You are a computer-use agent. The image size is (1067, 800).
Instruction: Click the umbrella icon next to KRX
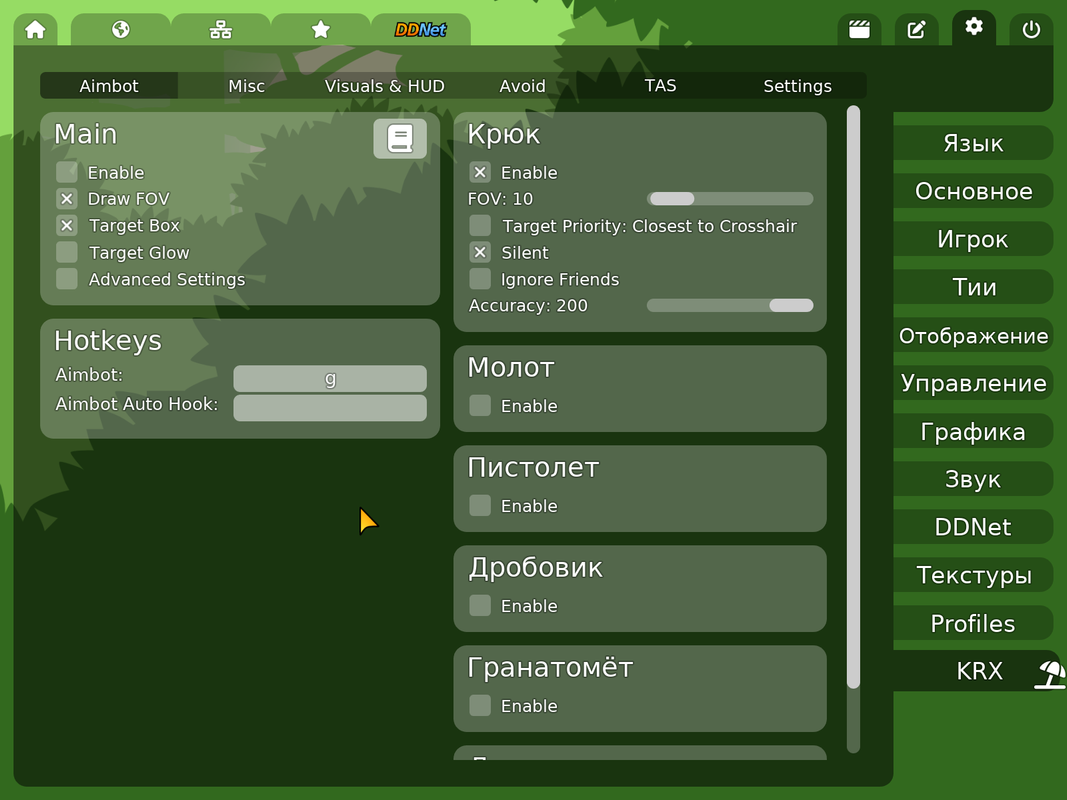pos(1051,674)
